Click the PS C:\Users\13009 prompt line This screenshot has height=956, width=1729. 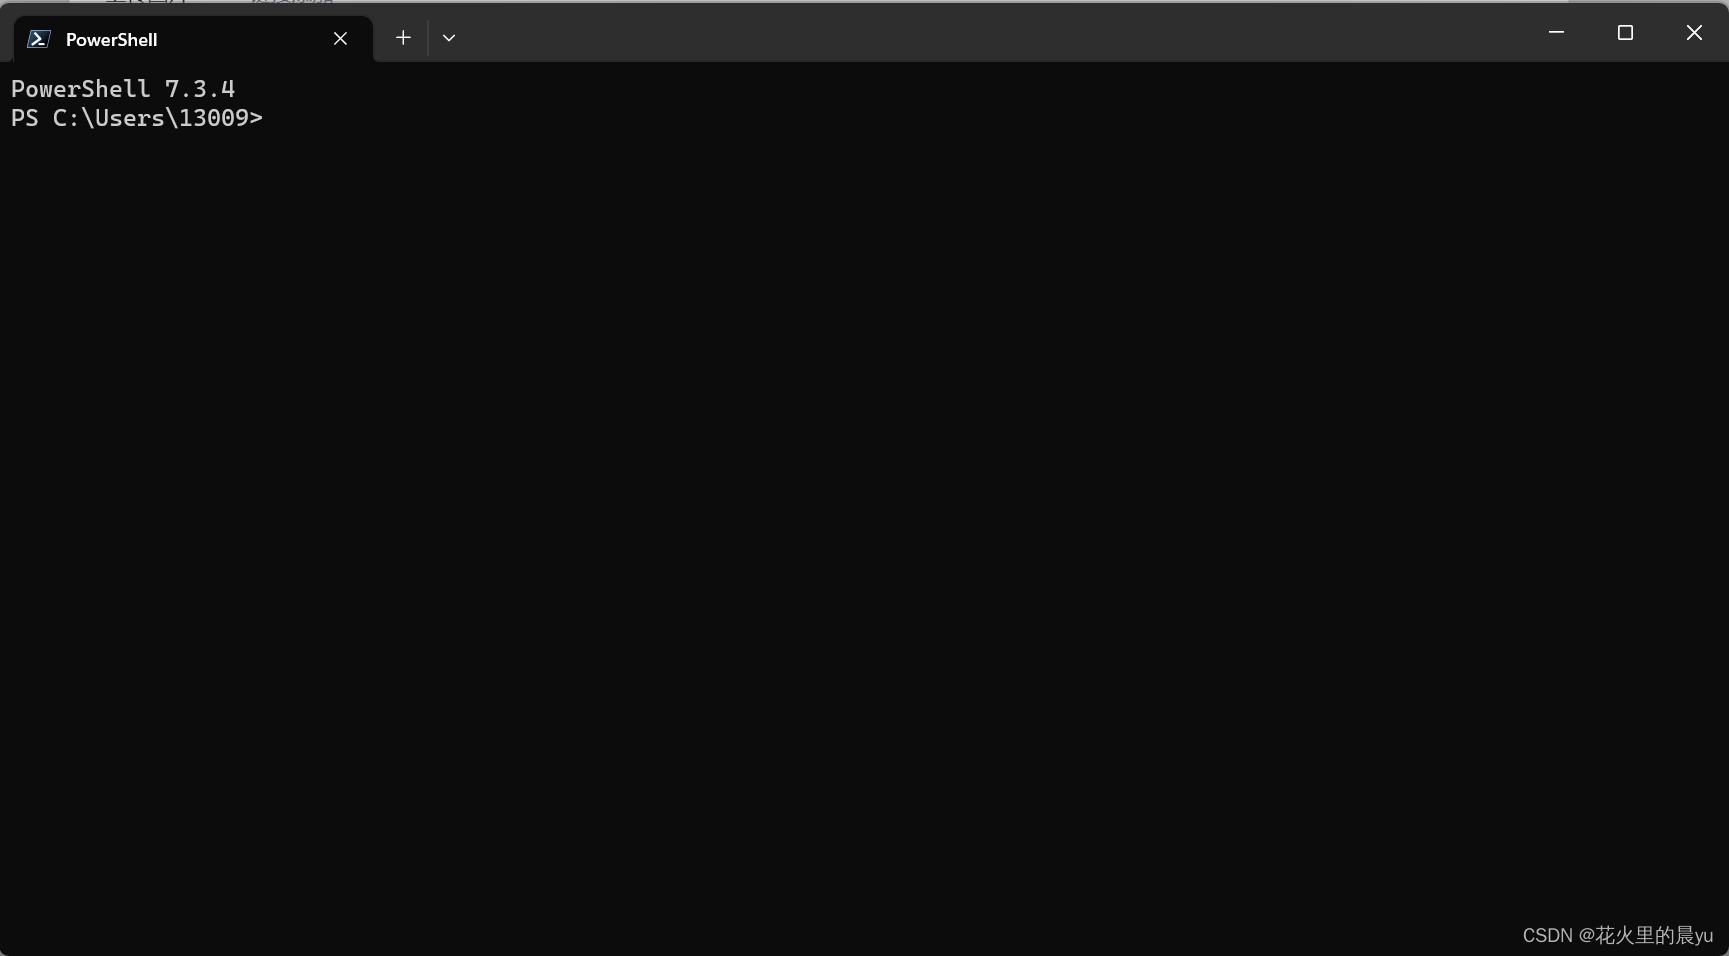[137, 118]
